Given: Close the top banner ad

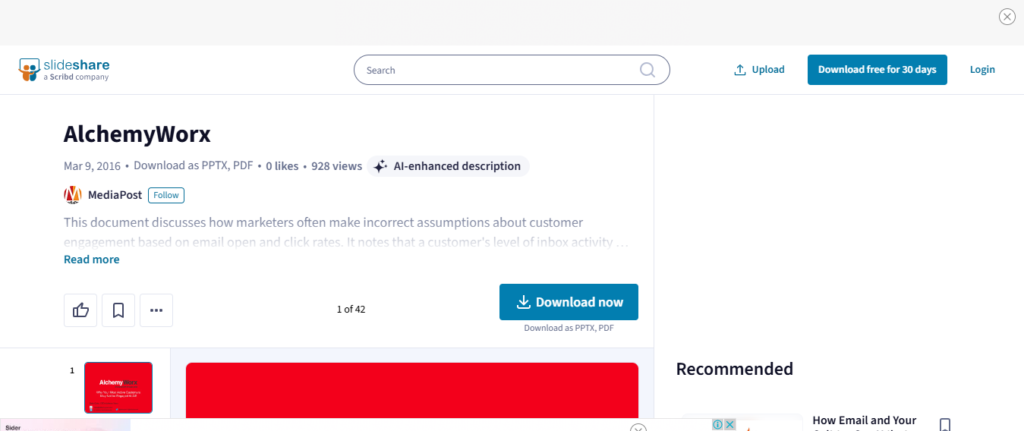Looking at the screenshot, I should (1006, 17).
